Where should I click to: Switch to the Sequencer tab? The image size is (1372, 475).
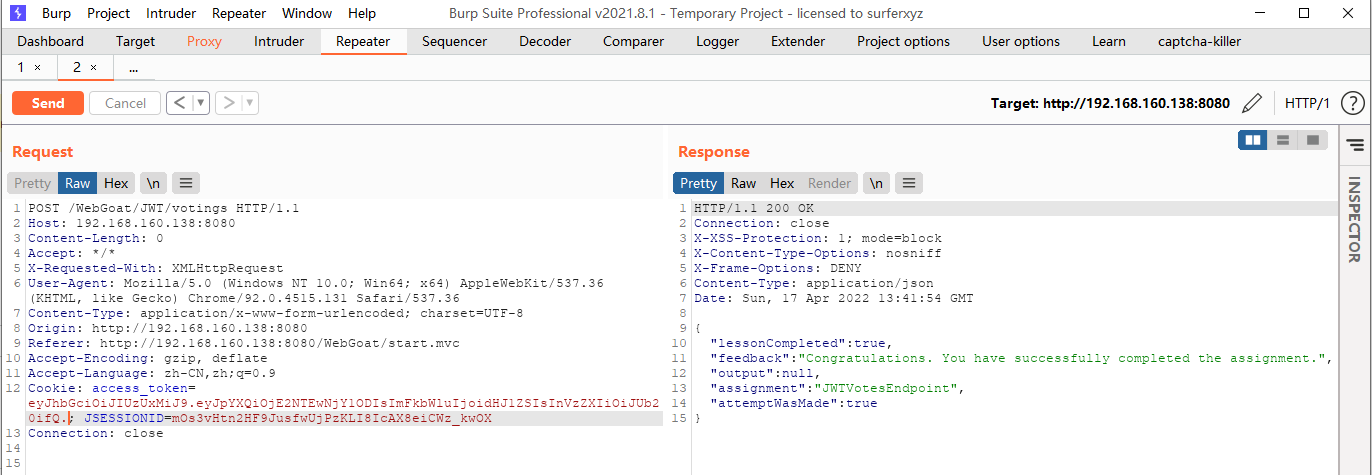click(454, 41)
